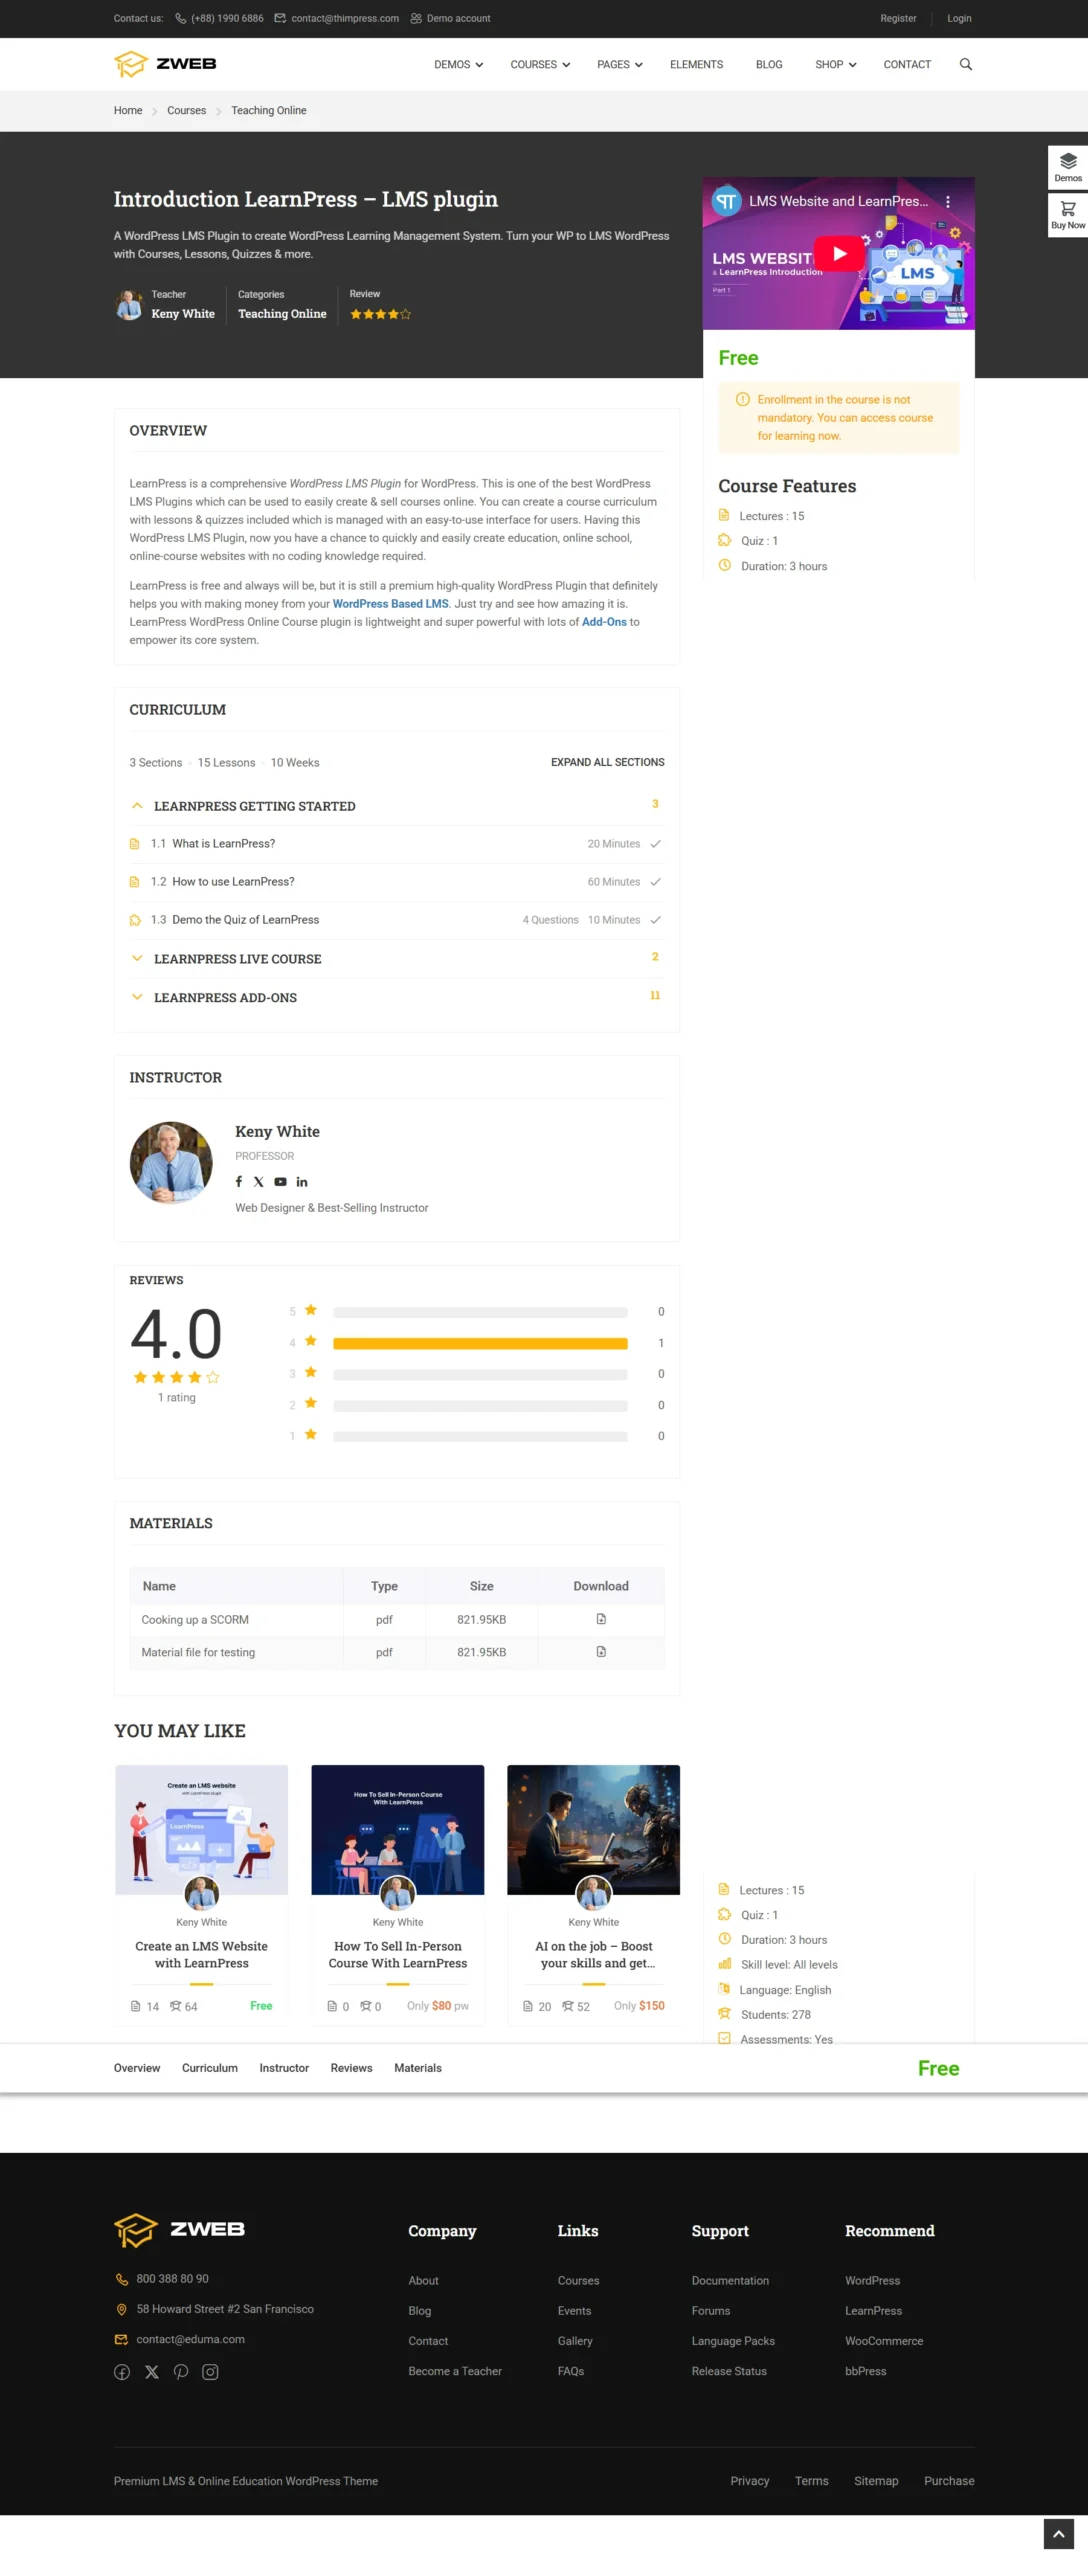Click the Register link

pos(898,18)
